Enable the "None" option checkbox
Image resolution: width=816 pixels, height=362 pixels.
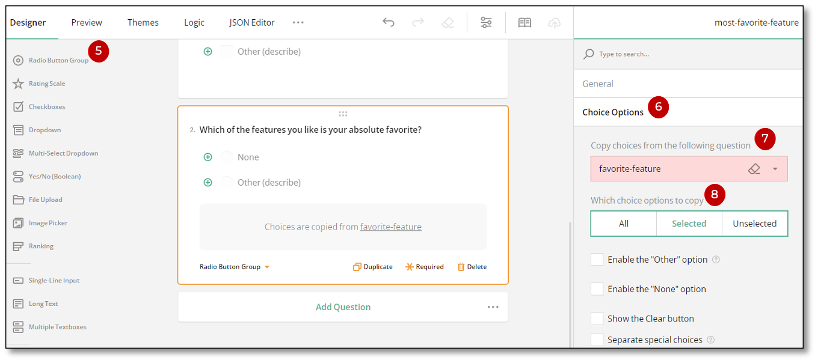[x=597, y=289]
